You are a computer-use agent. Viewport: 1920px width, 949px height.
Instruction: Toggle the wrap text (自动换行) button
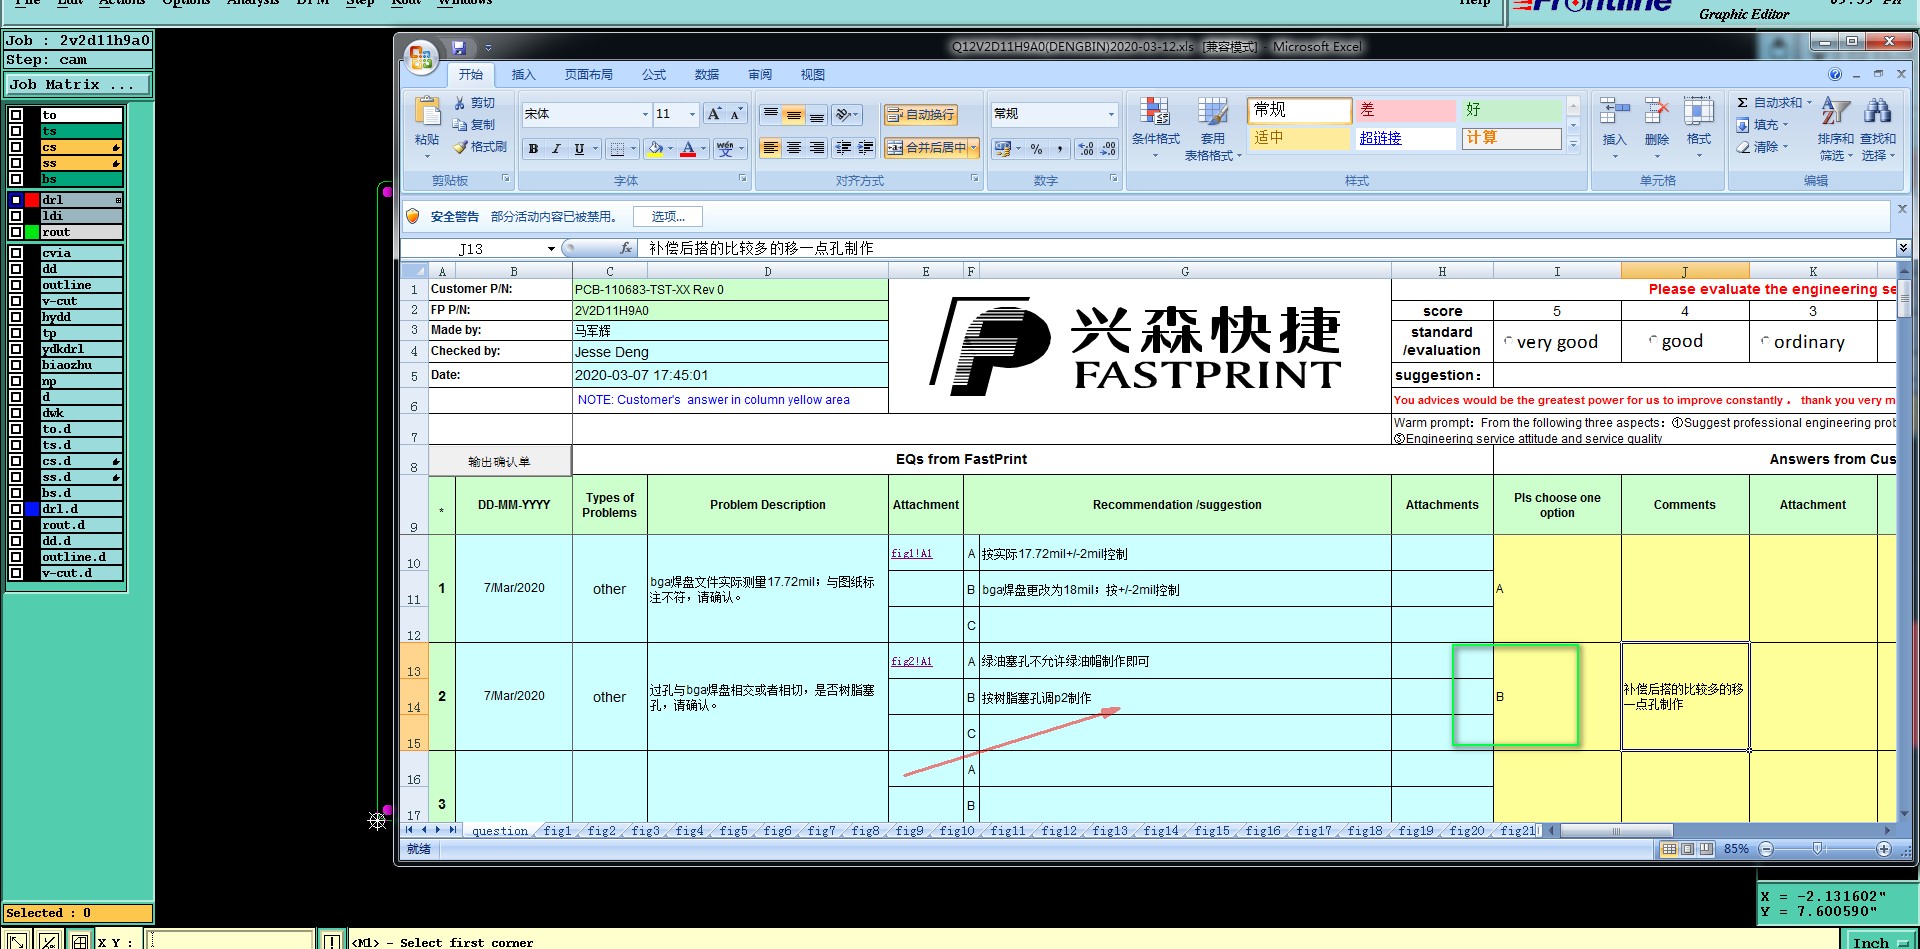coord(921,115)
